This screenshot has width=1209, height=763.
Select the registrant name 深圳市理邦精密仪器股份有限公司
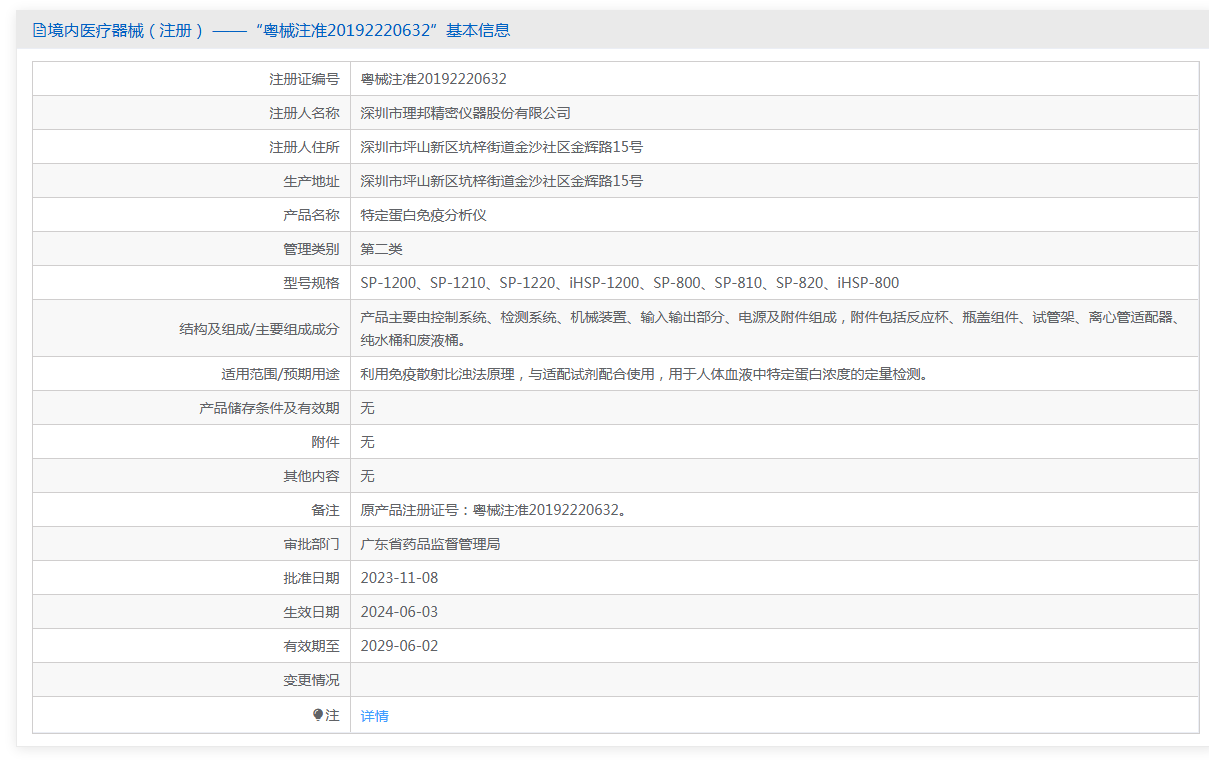click(x=466, y=113)
